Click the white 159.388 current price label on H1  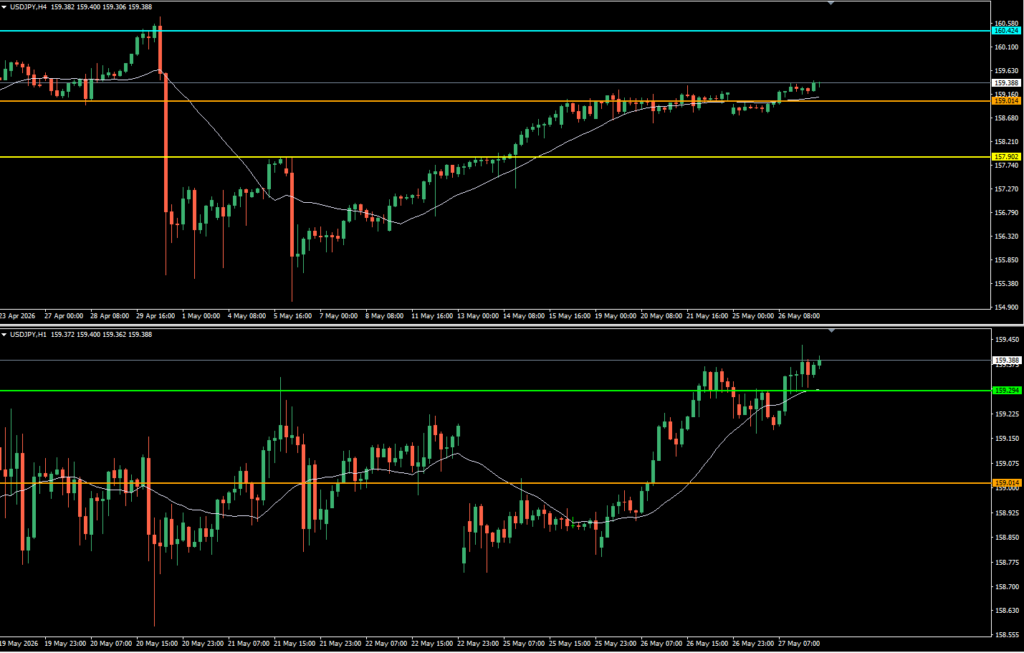pyautogui.click(x=1006, y=360)
